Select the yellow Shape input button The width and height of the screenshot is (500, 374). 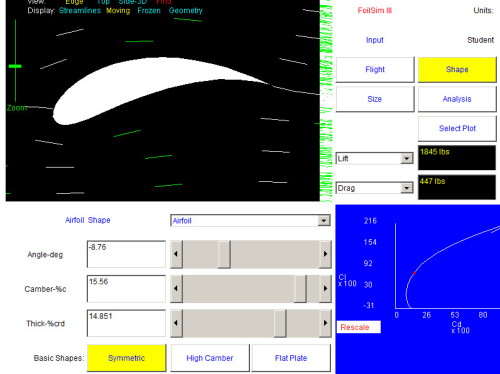tap(457, 70)
